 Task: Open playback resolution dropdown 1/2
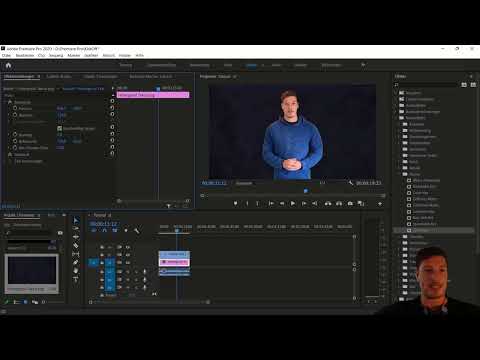coord(322,183)
